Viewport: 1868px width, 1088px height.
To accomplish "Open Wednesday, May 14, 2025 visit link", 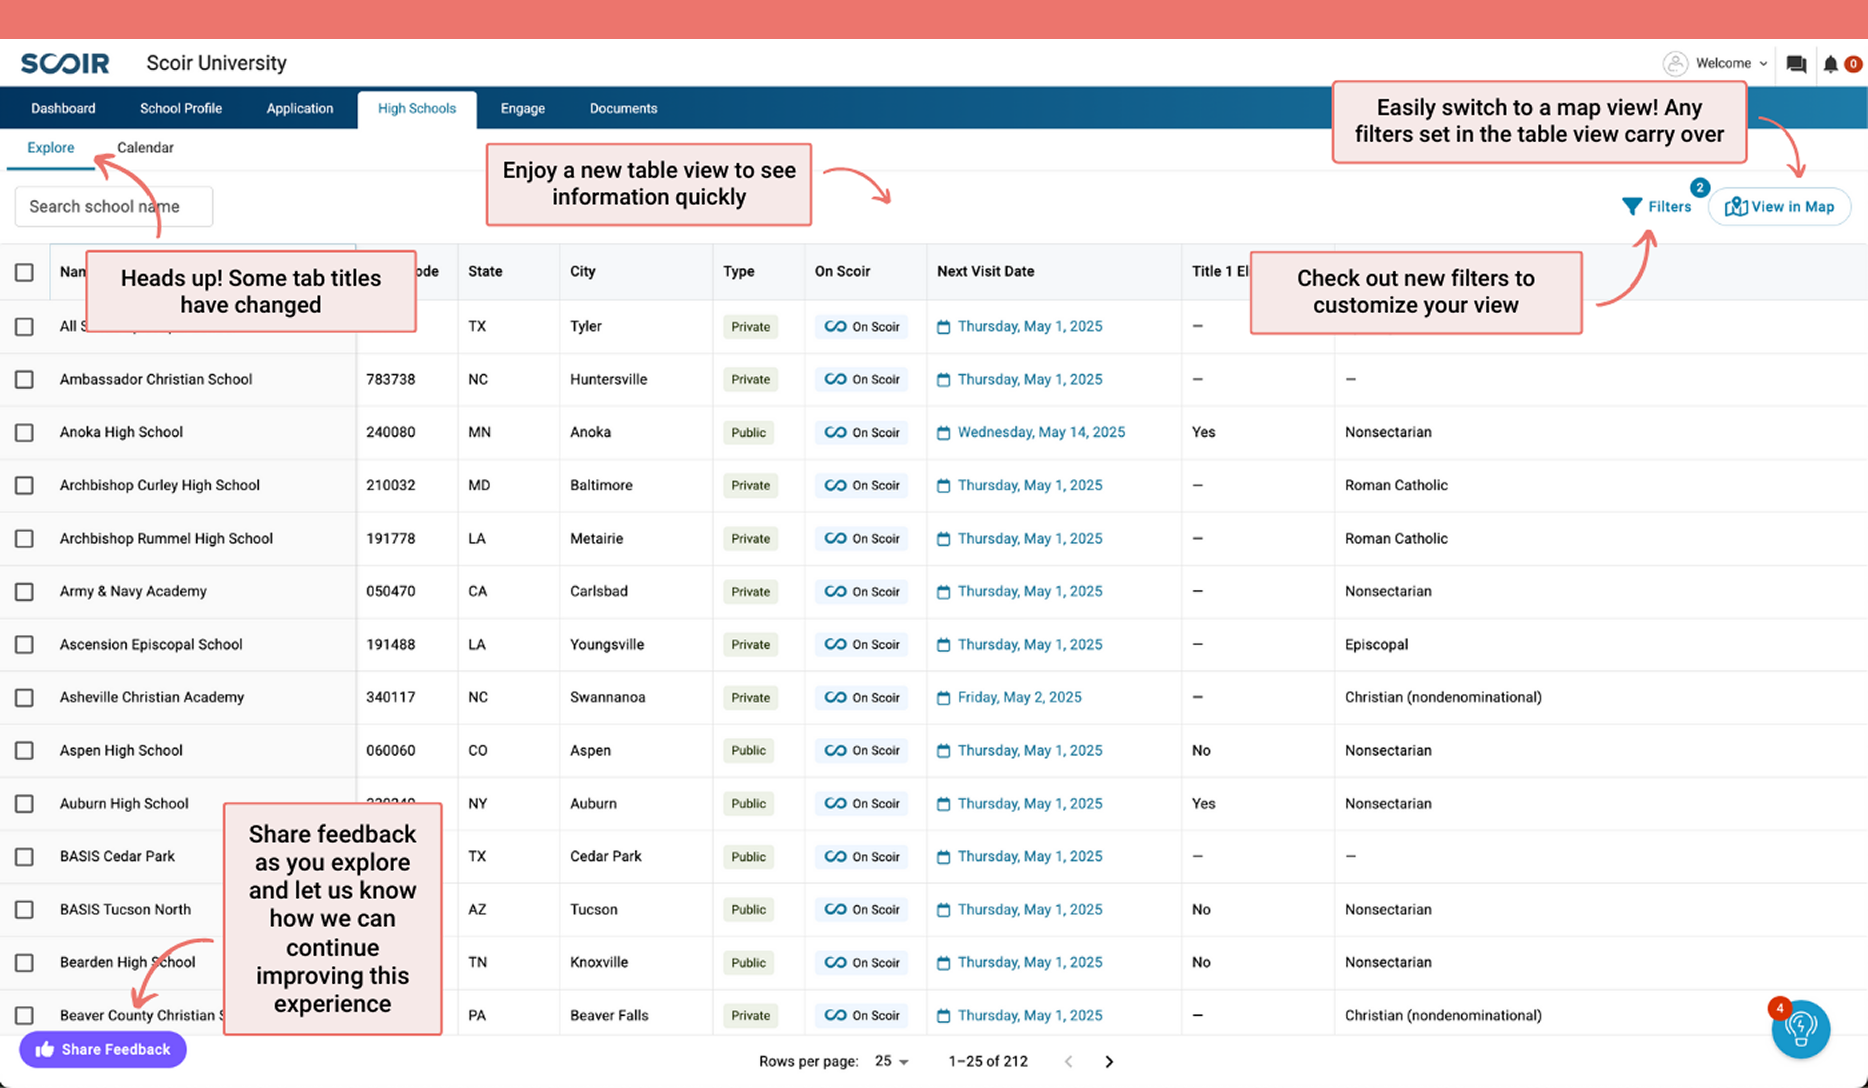I will pos(1041,432).
